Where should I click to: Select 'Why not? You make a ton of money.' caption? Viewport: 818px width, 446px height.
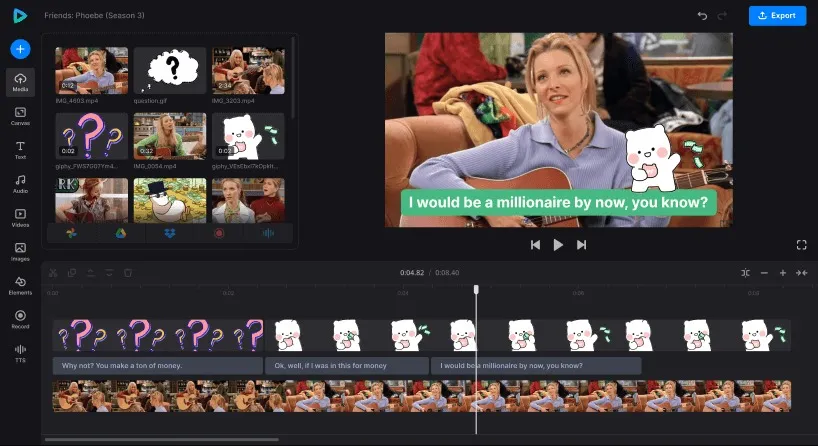158,366
